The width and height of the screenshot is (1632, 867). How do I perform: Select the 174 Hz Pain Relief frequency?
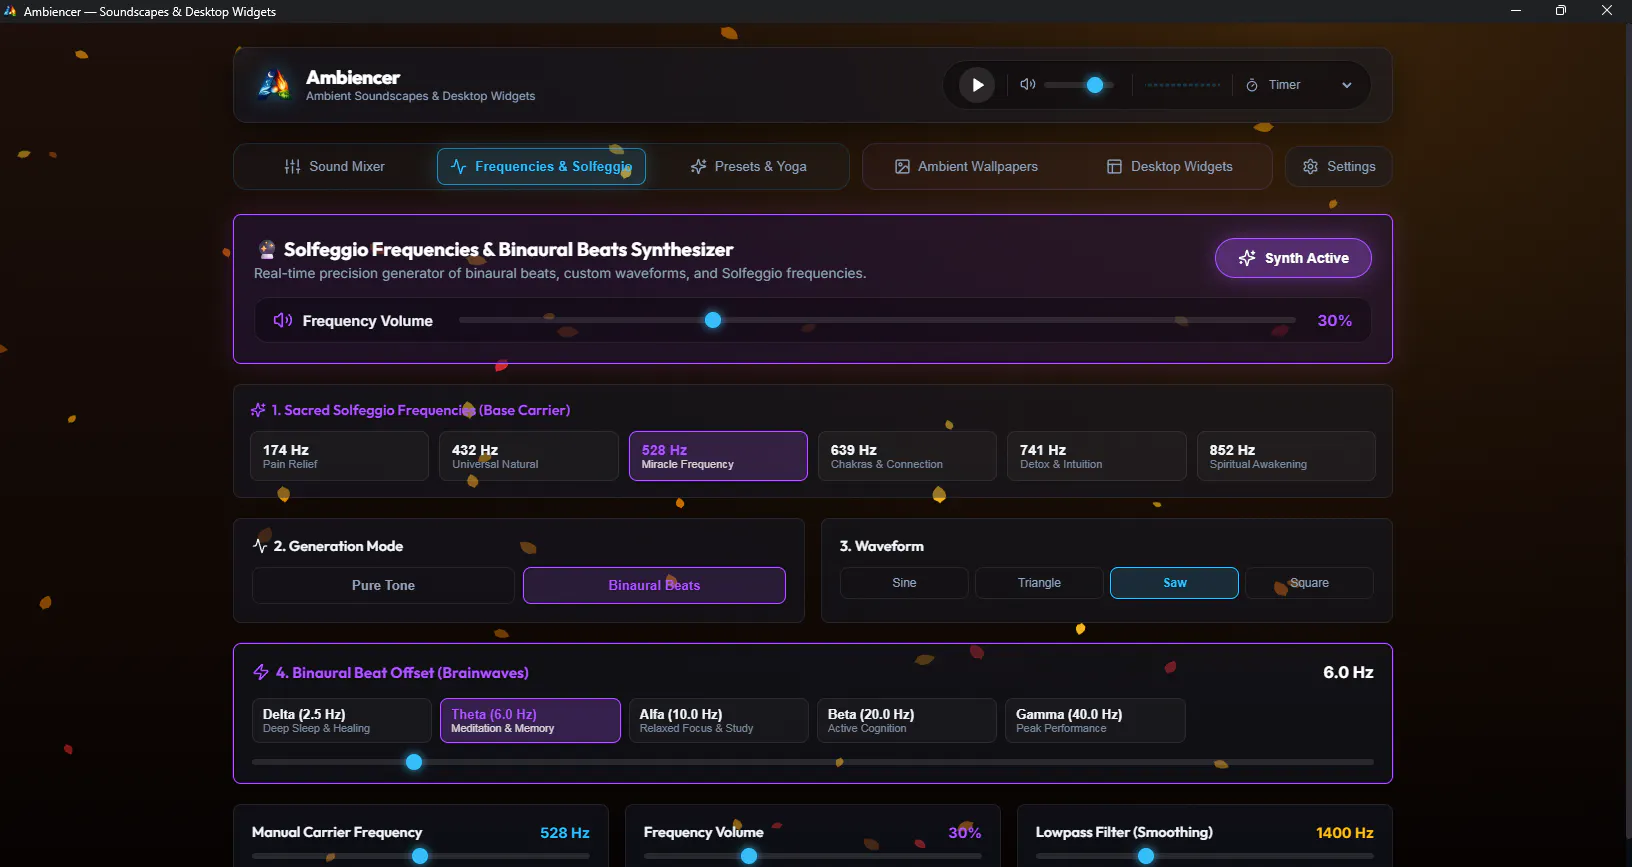339,456
